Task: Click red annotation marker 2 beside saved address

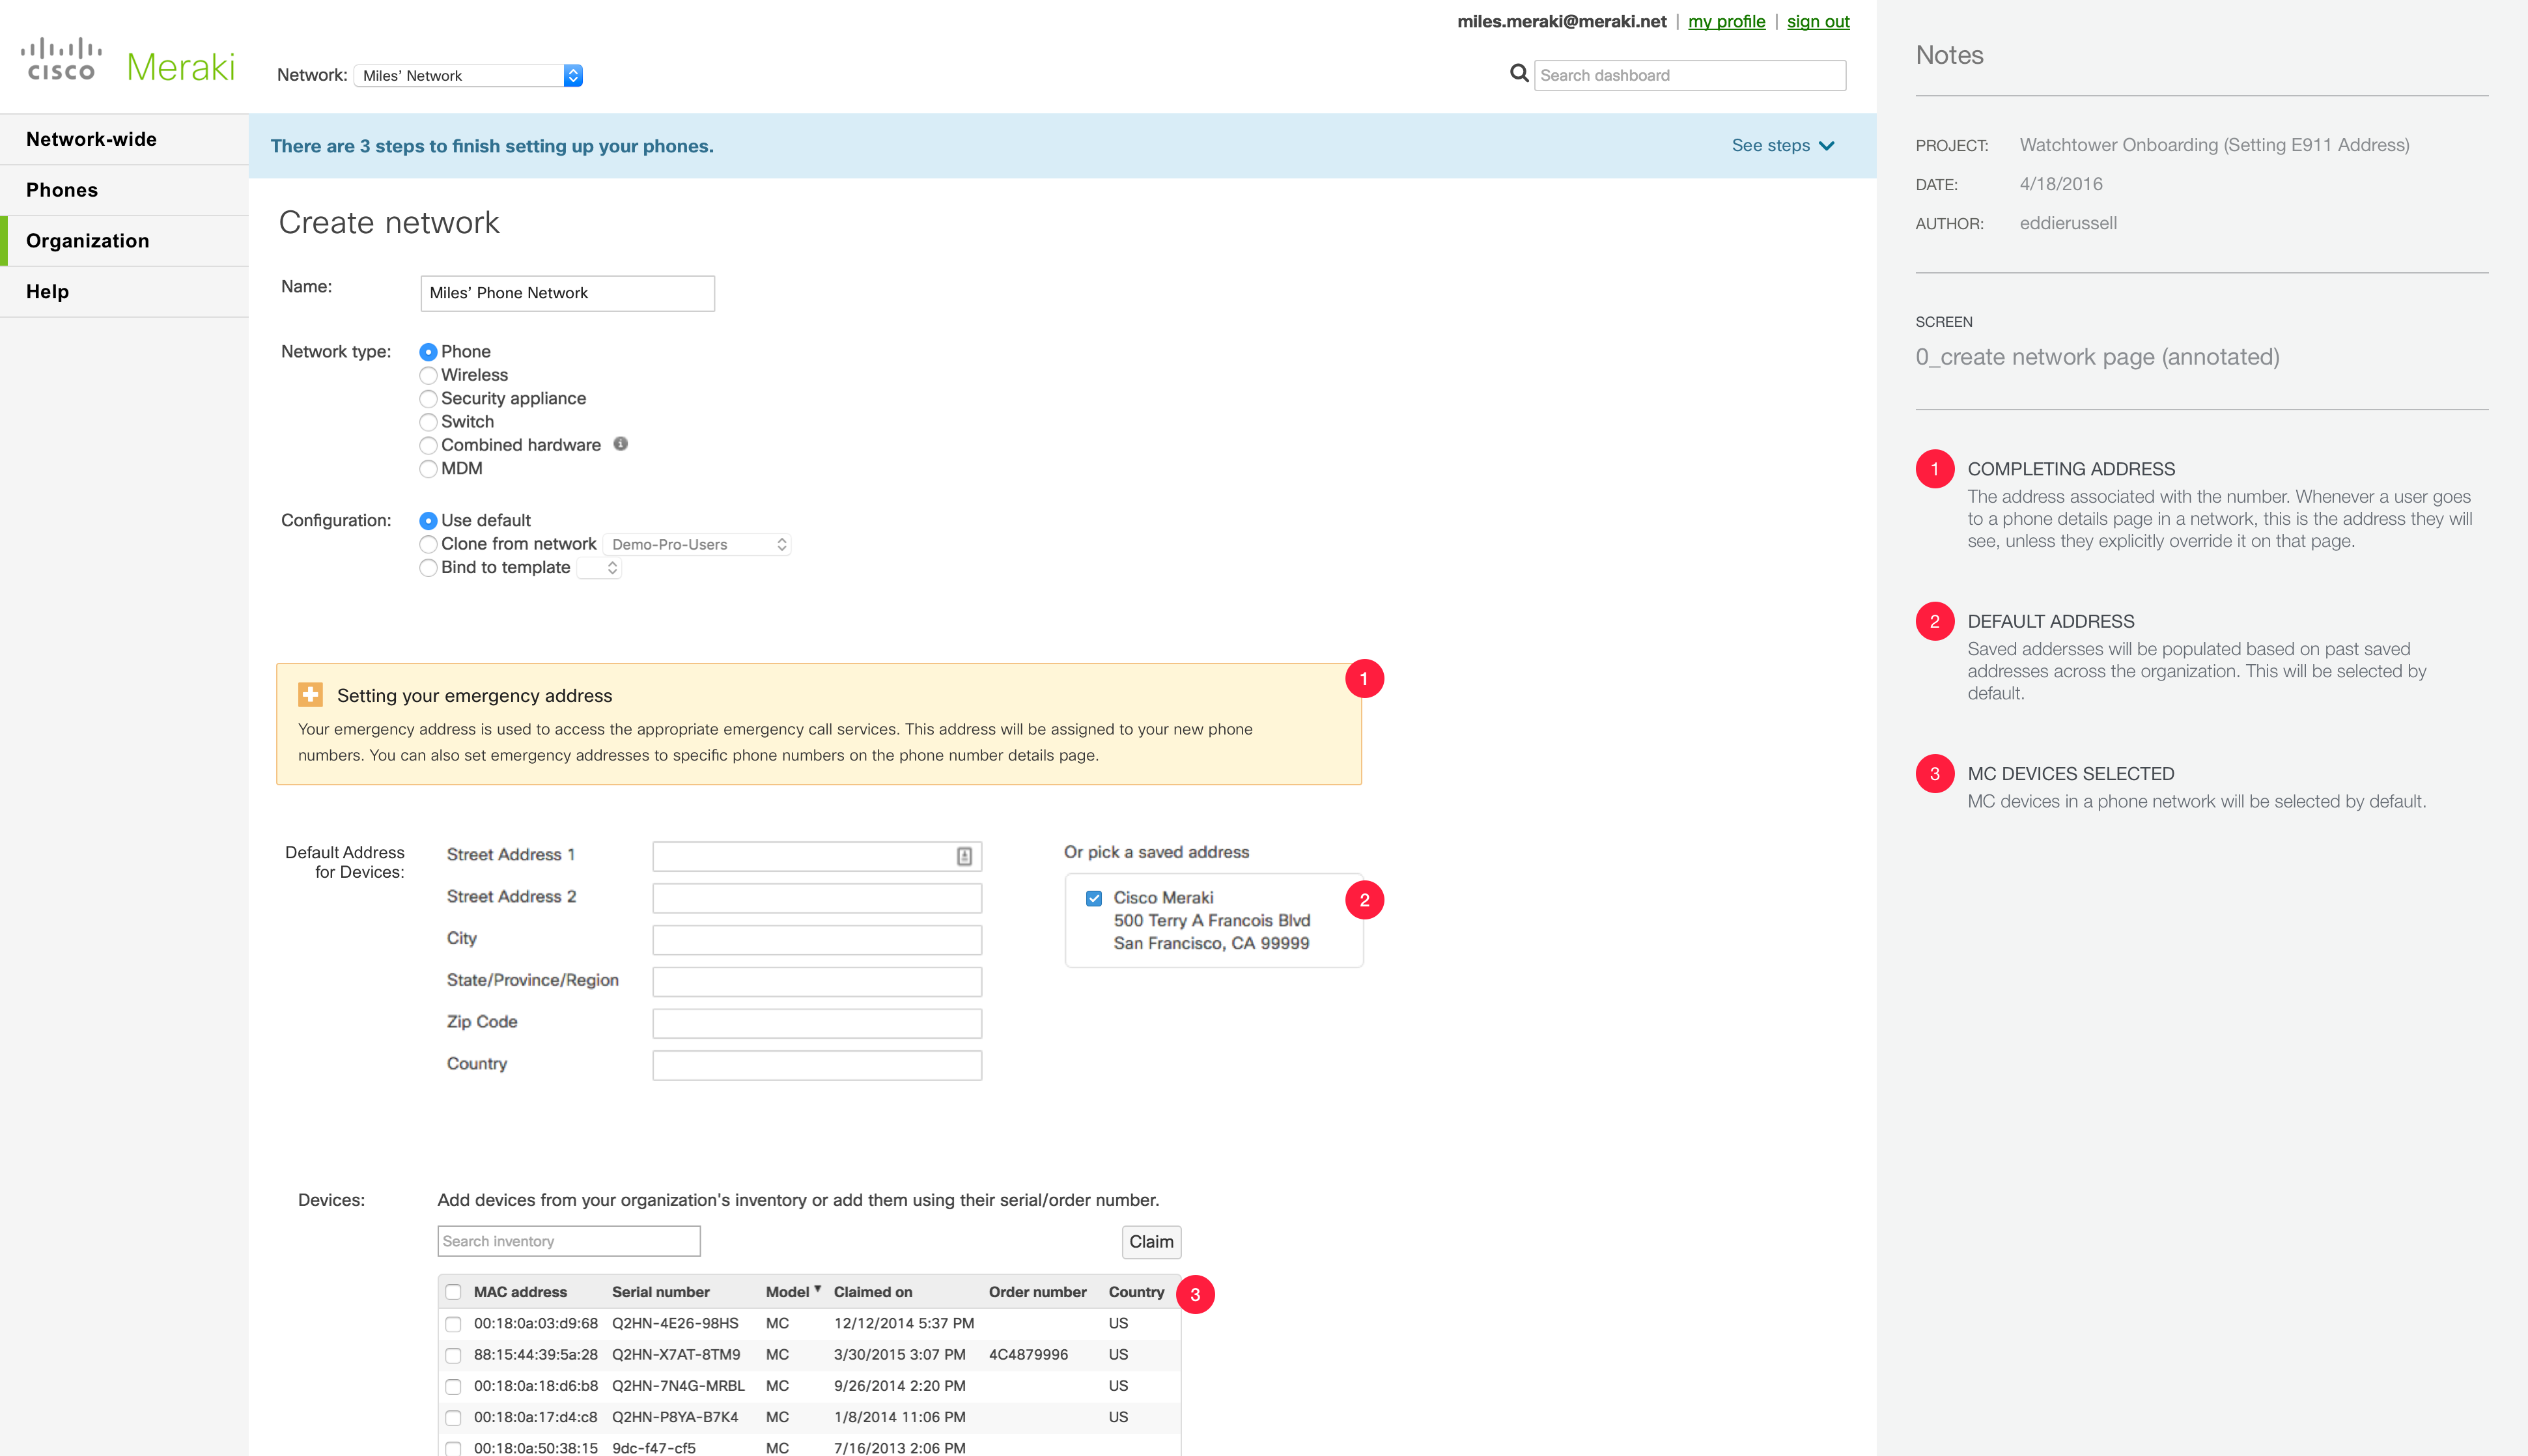Action: (1364, 900)
